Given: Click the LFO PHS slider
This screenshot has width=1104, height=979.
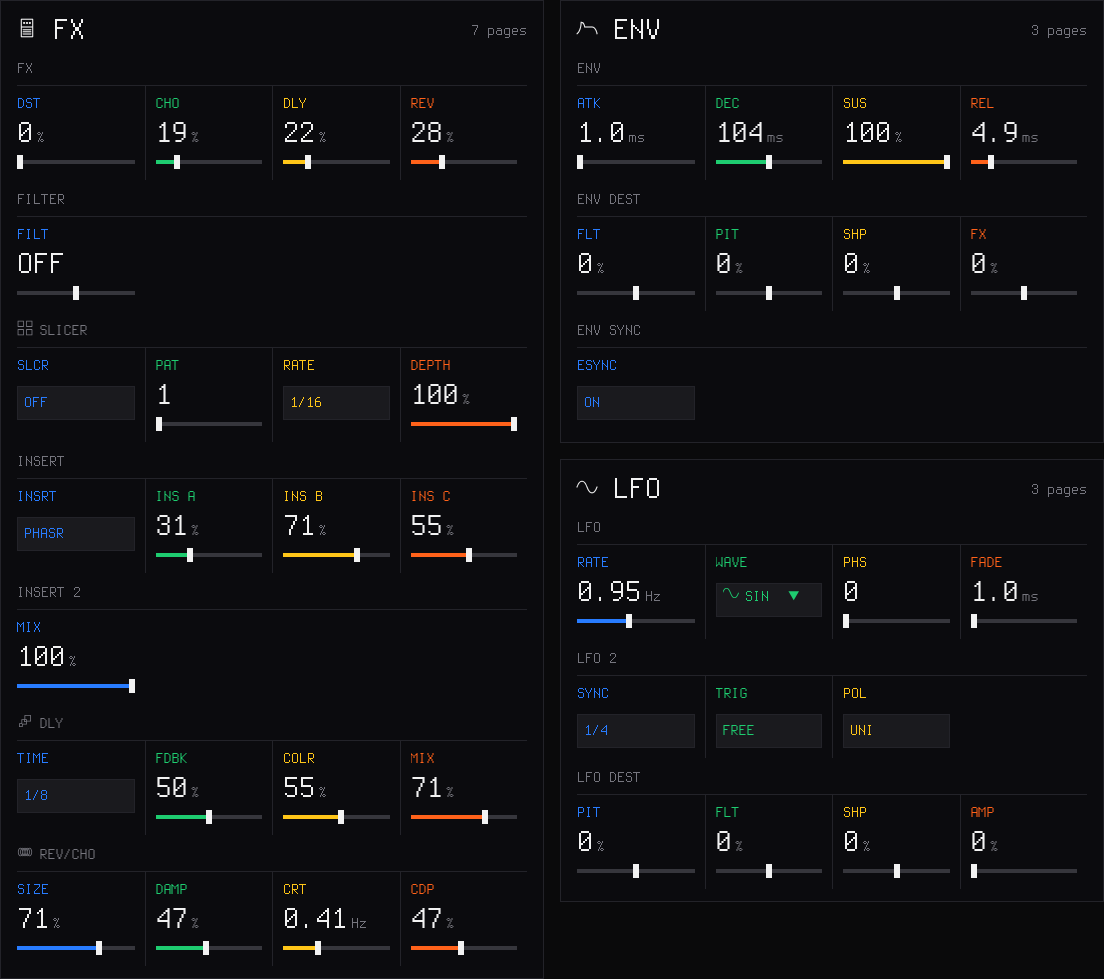Looking at the screenshot, I should coord(896,621).
